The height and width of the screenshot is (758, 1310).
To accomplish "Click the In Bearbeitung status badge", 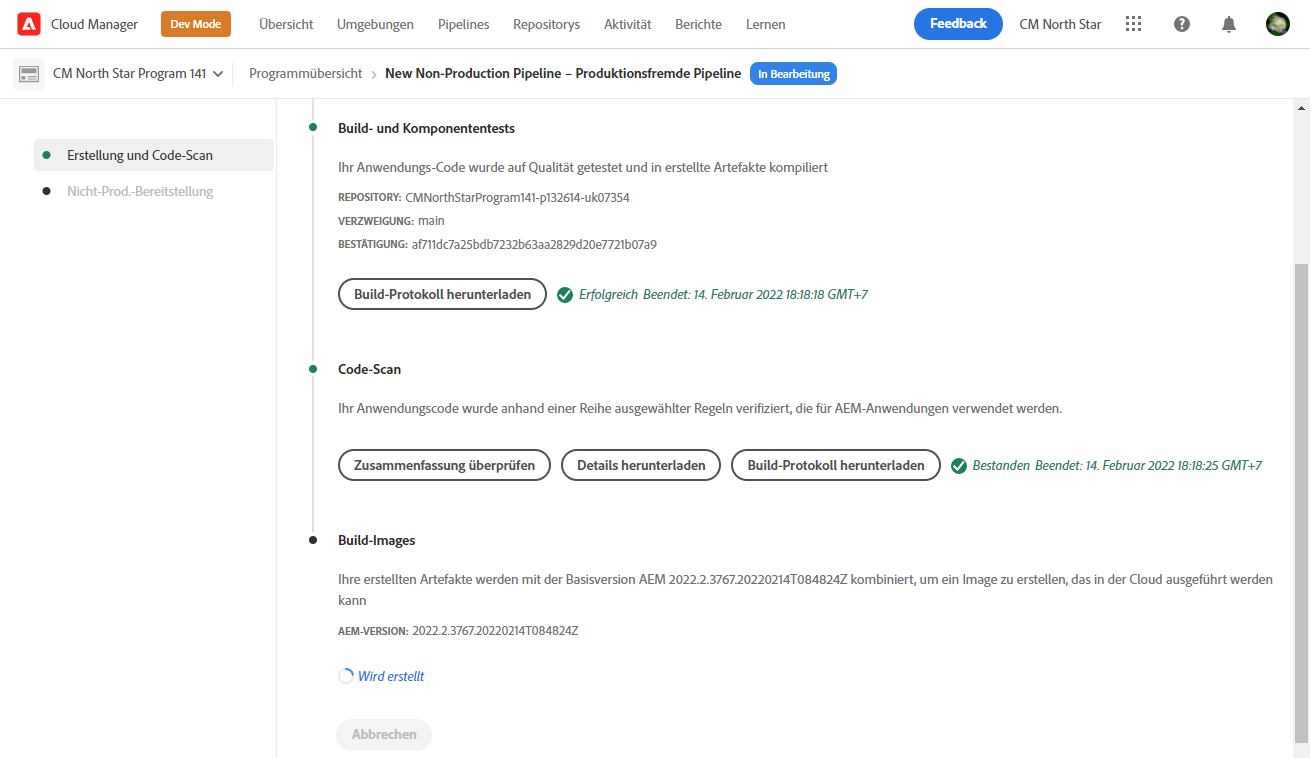I will tap(793, 74).
